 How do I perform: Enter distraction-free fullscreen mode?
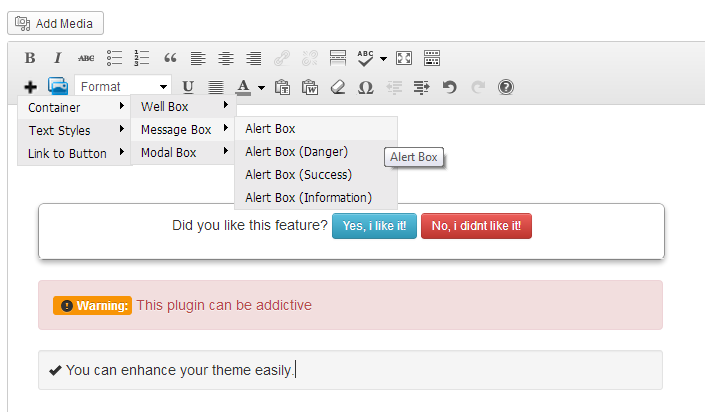point(404,58)
